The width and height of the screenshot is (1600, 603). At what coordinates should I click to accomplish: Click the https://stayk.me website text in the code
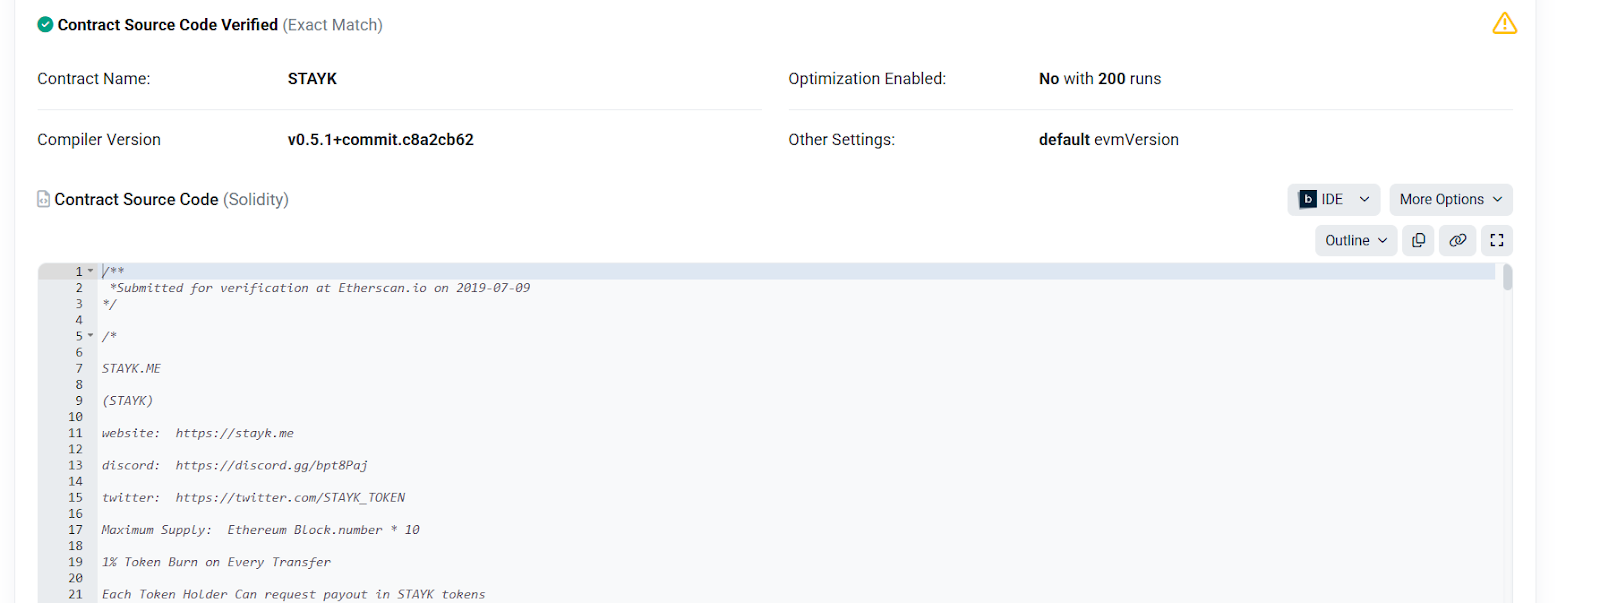tap(234, 433)
